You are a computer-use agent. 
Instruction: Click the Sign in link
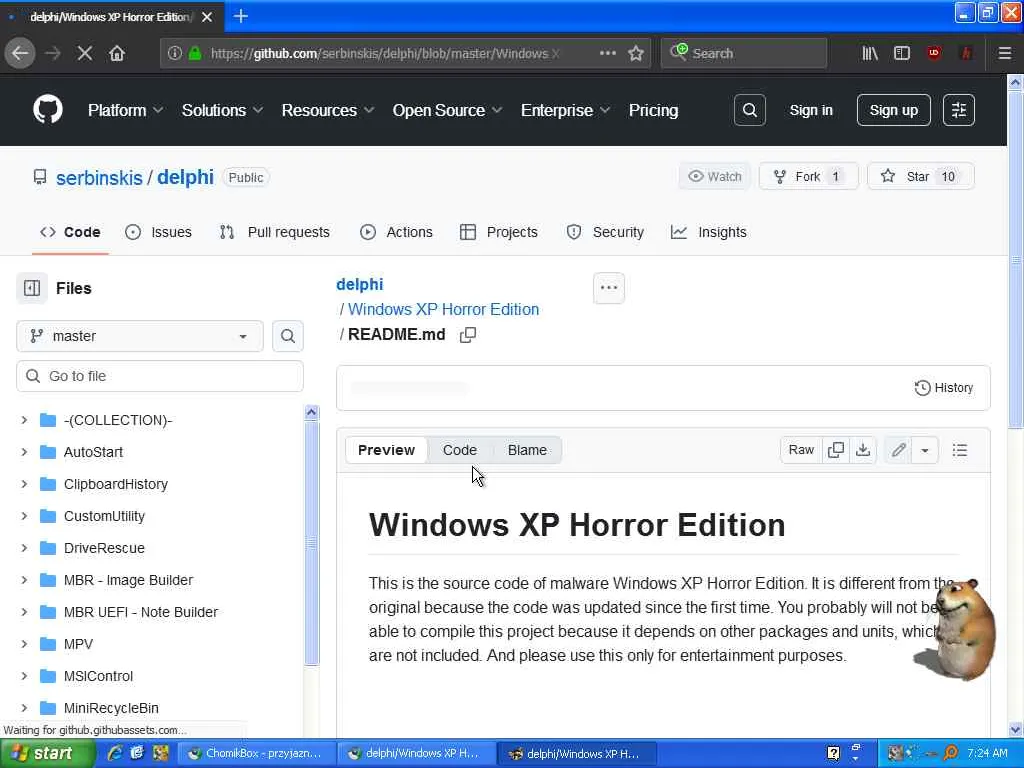(x=811, y=110)
